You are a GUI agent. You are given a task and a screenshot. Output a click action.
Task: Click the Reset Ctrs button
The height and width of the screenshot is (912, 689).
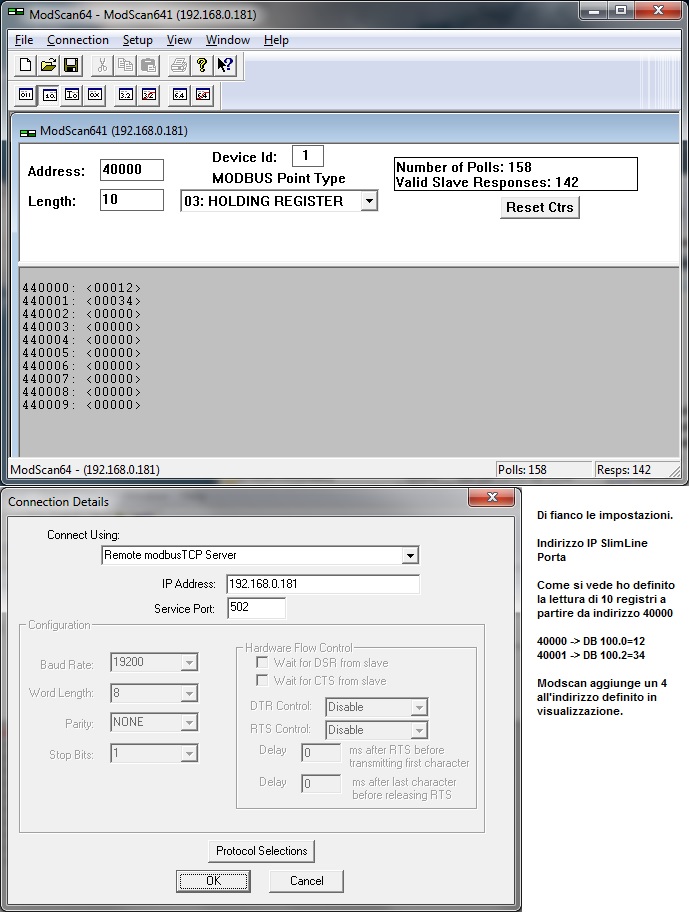(540, 208)
